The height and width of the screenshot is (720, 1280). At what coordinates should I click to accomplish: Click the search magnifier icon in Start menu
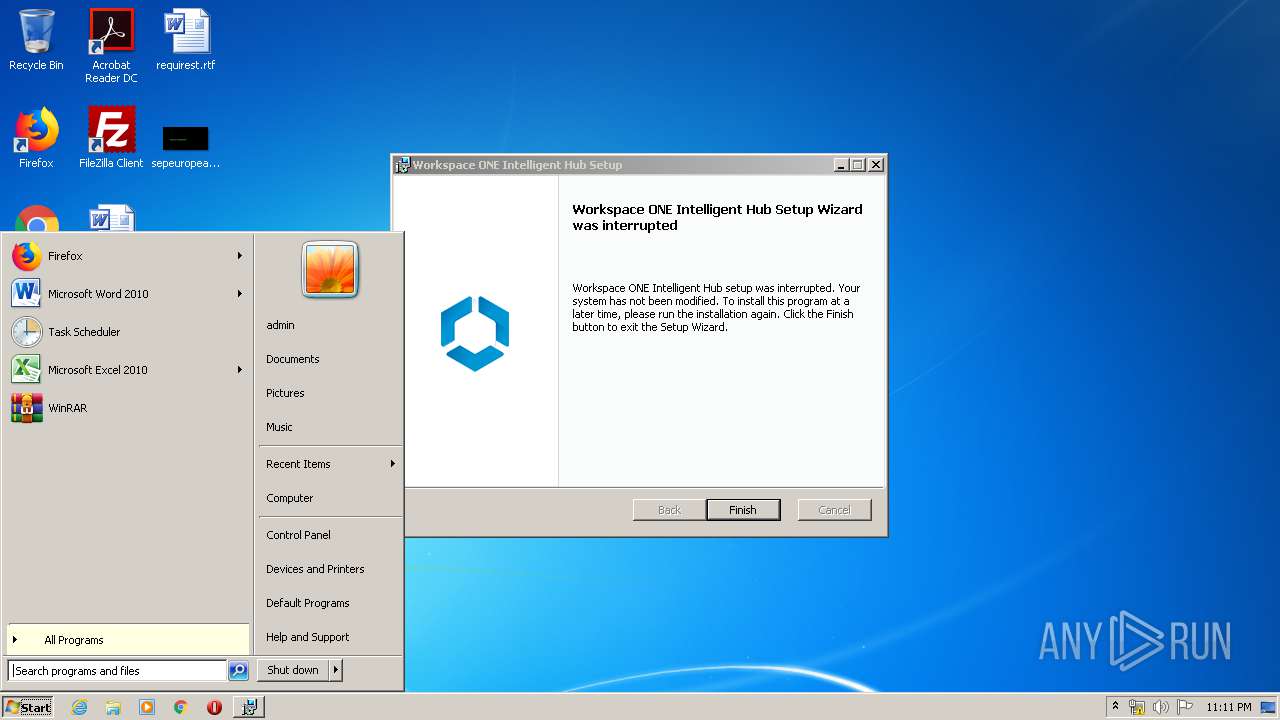coord(238,671)
